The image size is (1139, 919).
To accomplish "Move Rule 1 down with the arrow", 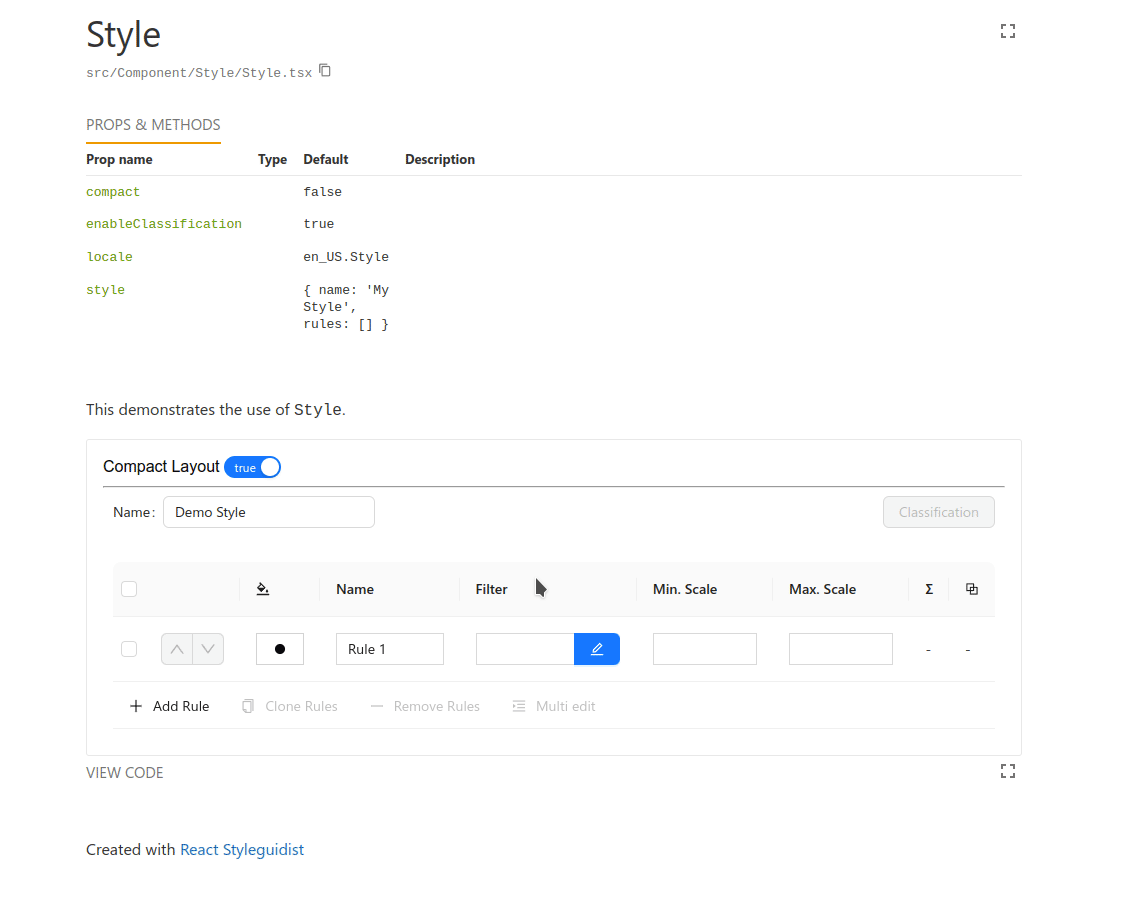I will pos(208,649).
